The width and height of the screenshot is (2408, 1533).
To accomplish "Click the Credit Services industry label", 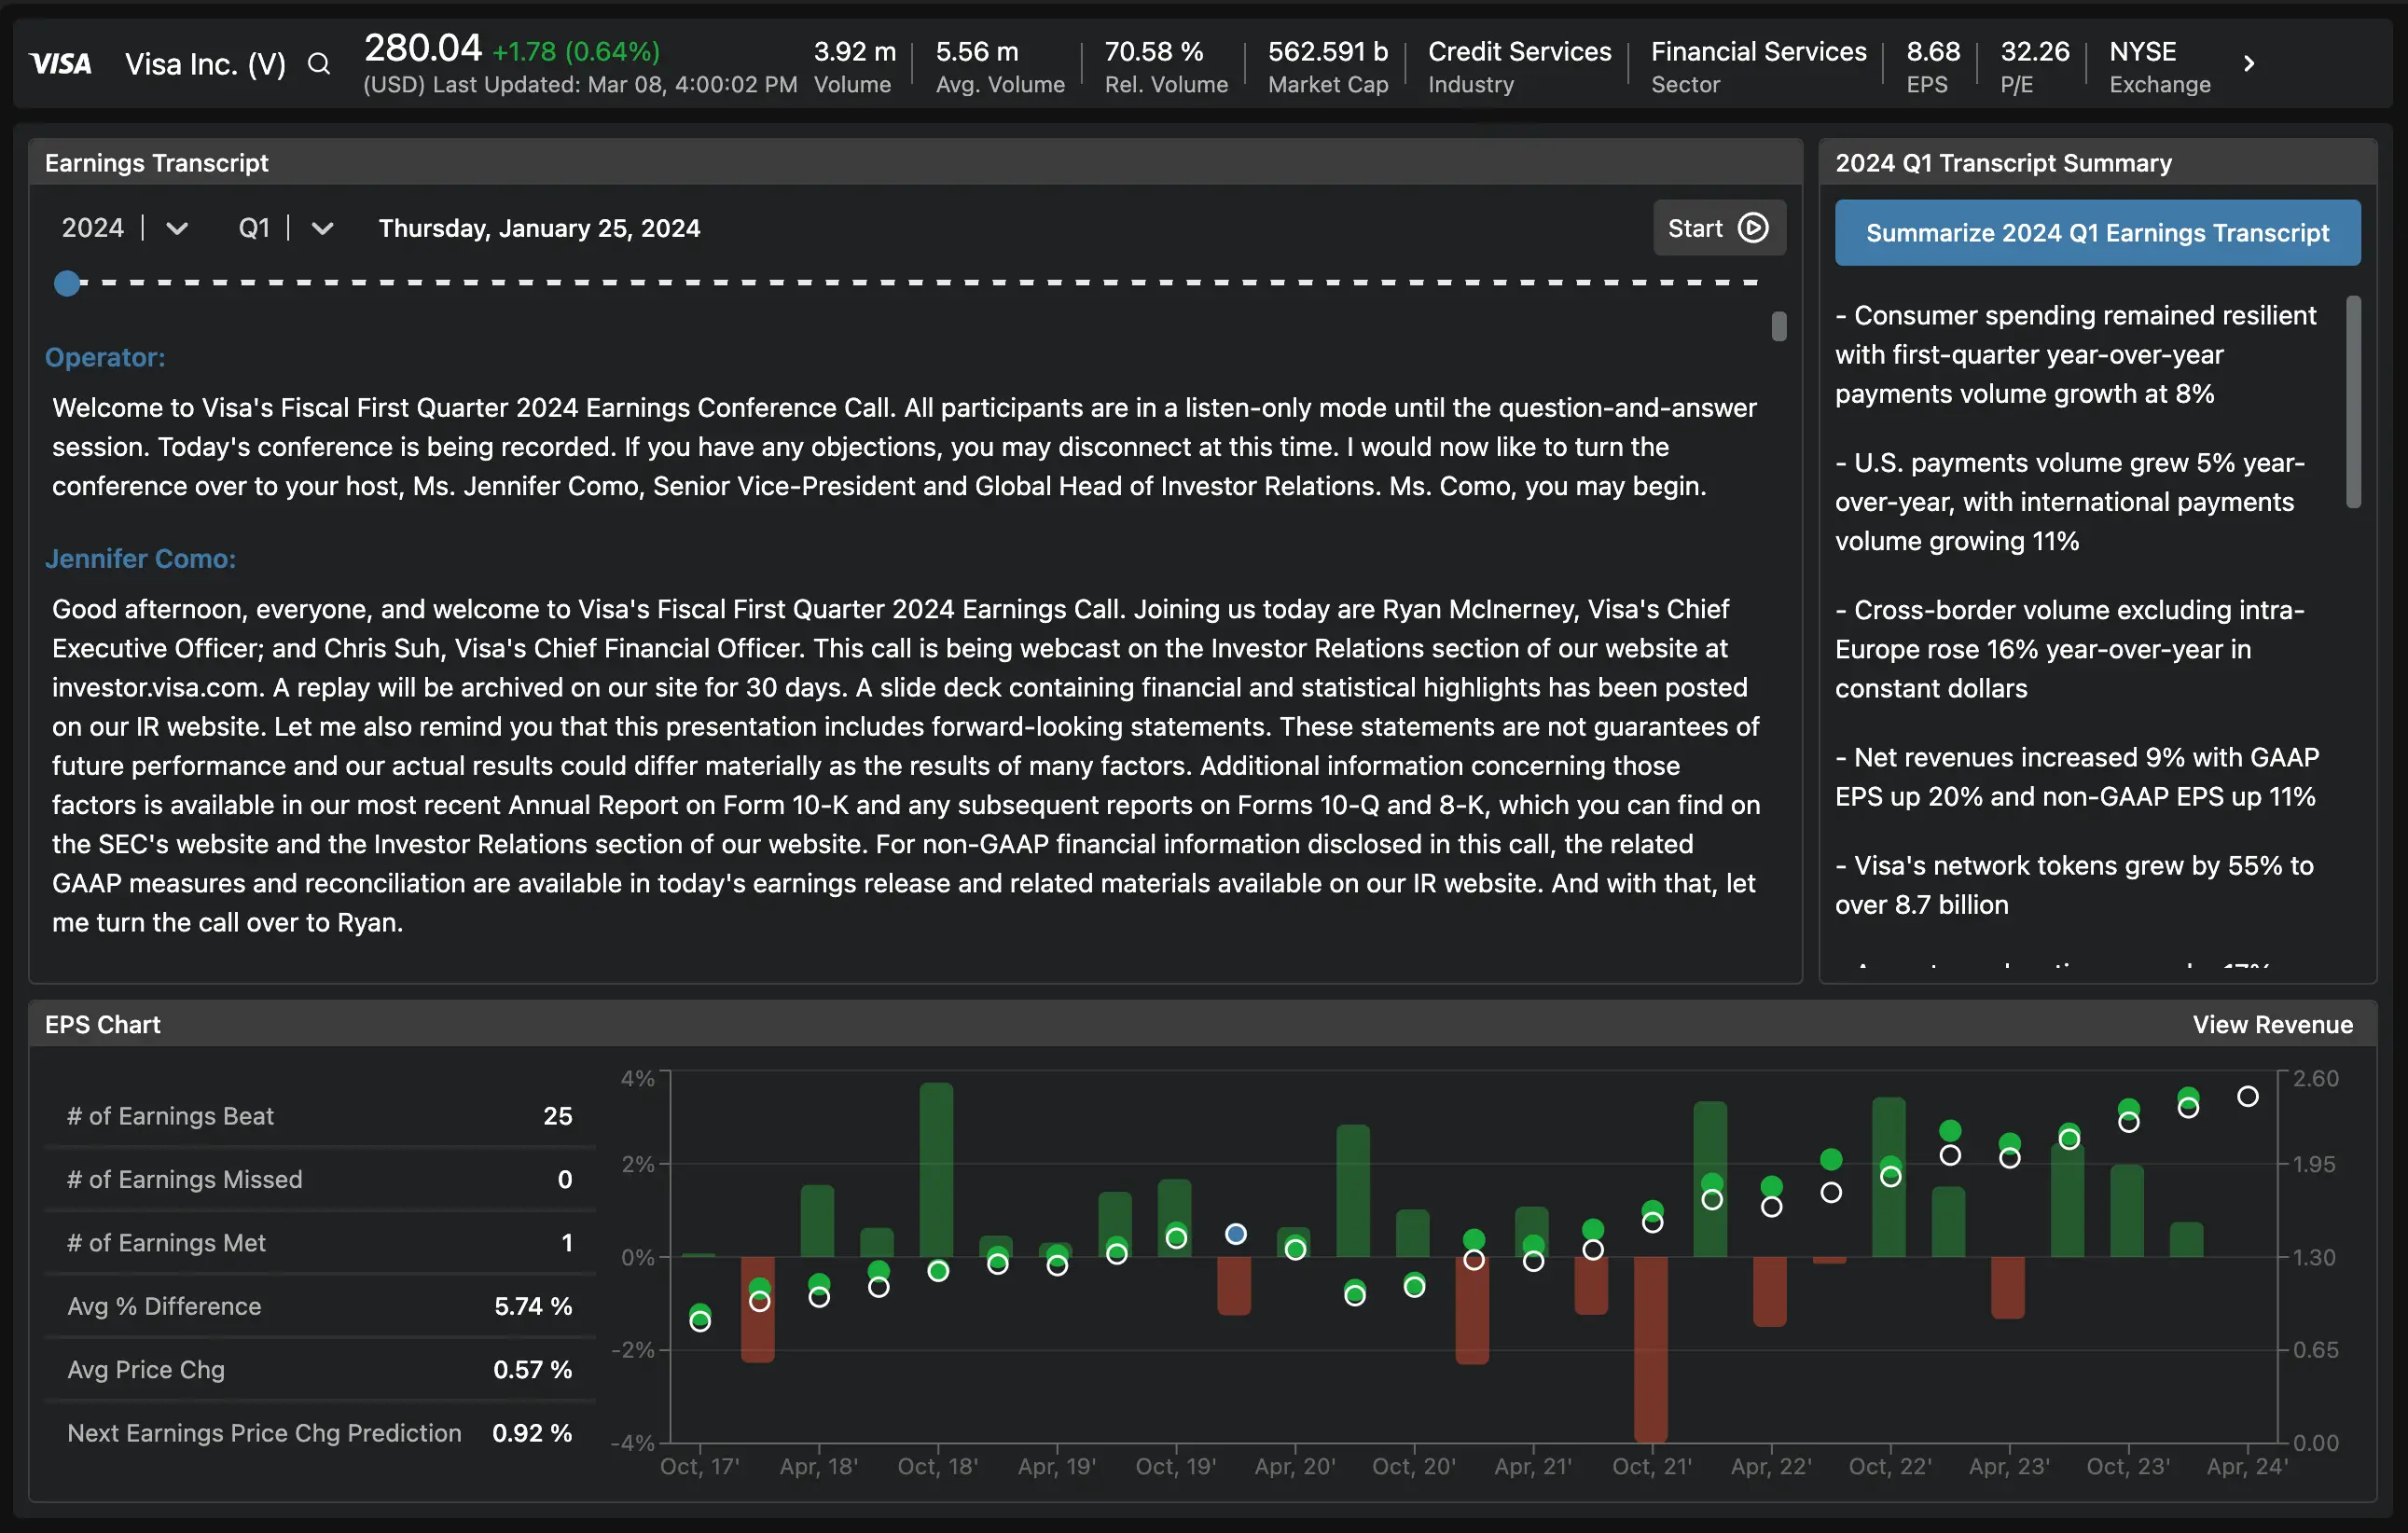I will pos(1518,51).
